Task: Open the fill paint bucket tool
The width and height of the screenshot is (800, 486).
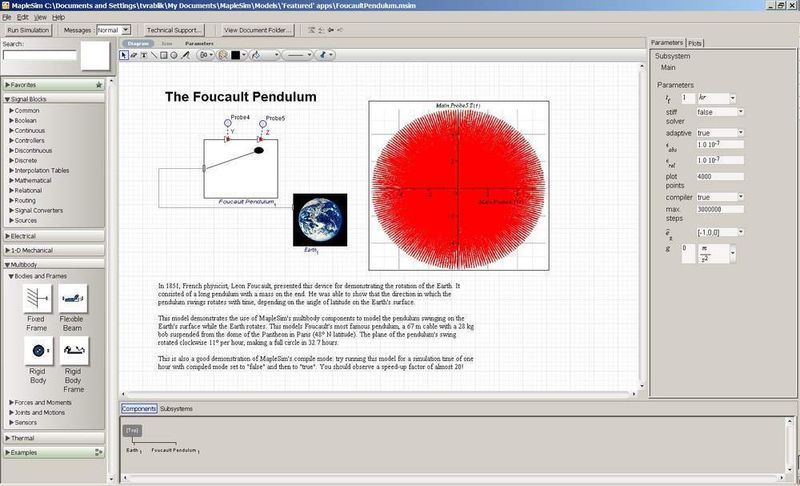Action: (256, 55)
